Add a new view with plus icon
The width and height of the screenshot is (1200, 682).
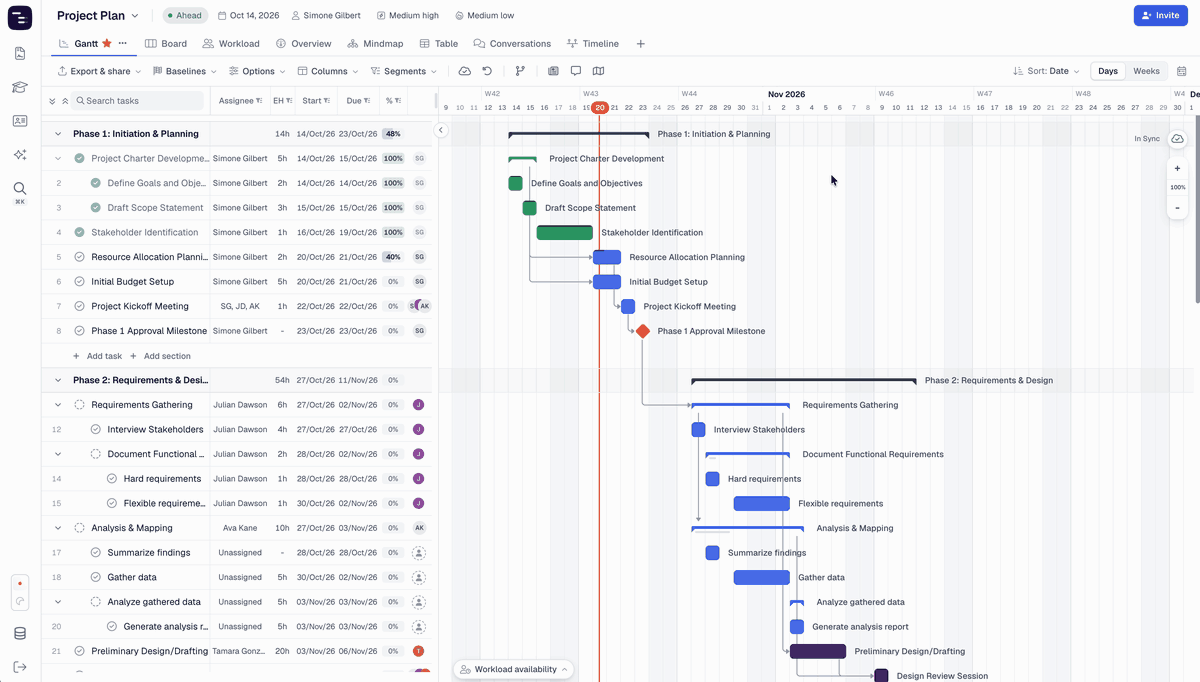coord(641,44)
